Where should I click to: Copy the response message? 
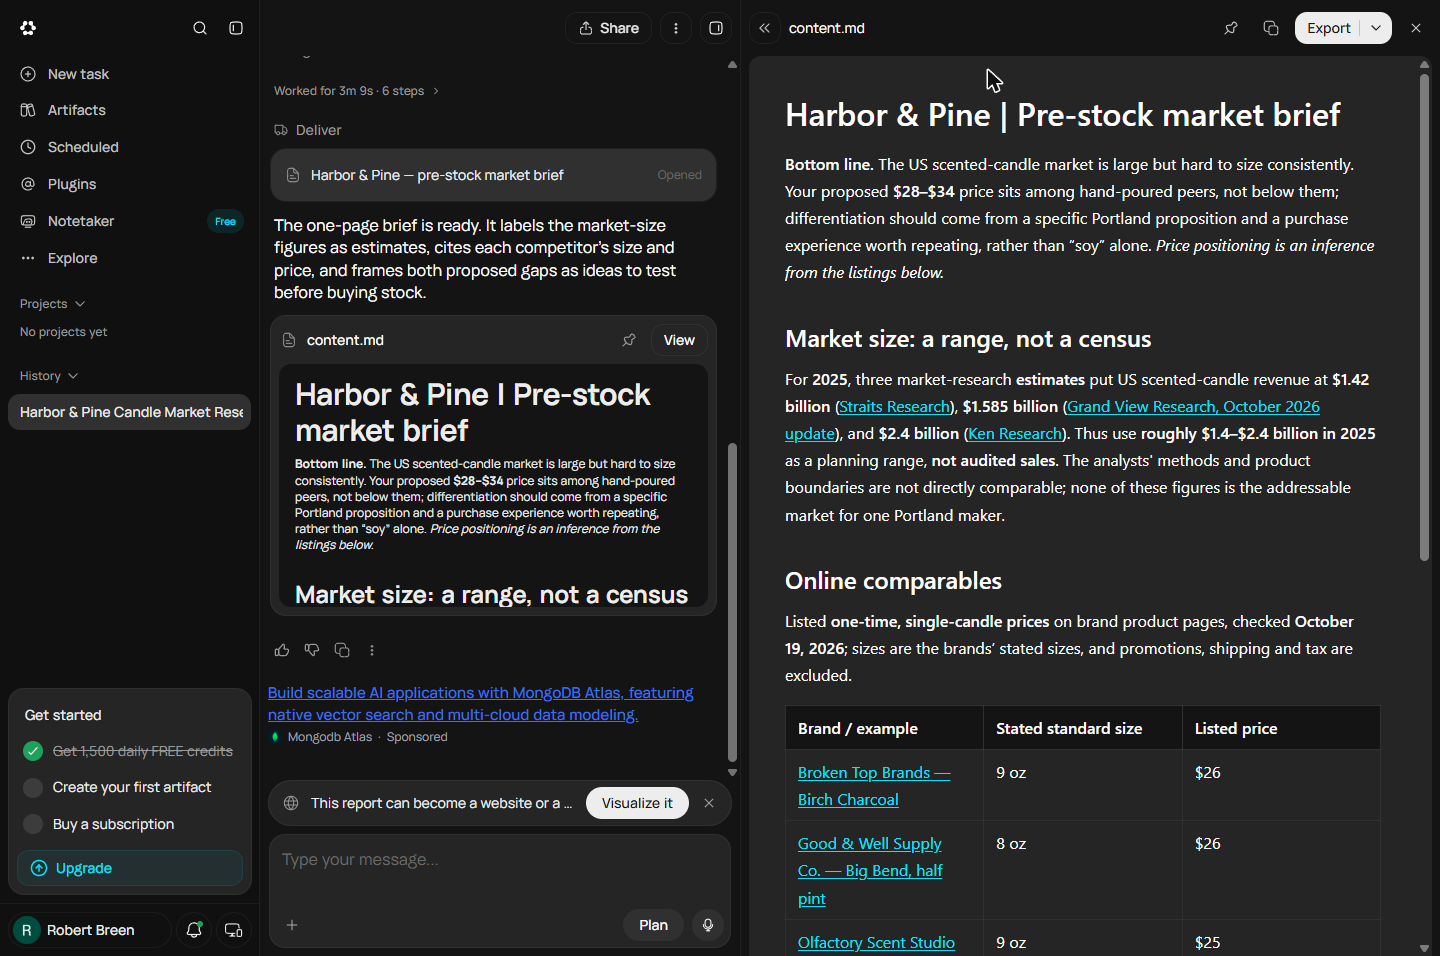342,650
